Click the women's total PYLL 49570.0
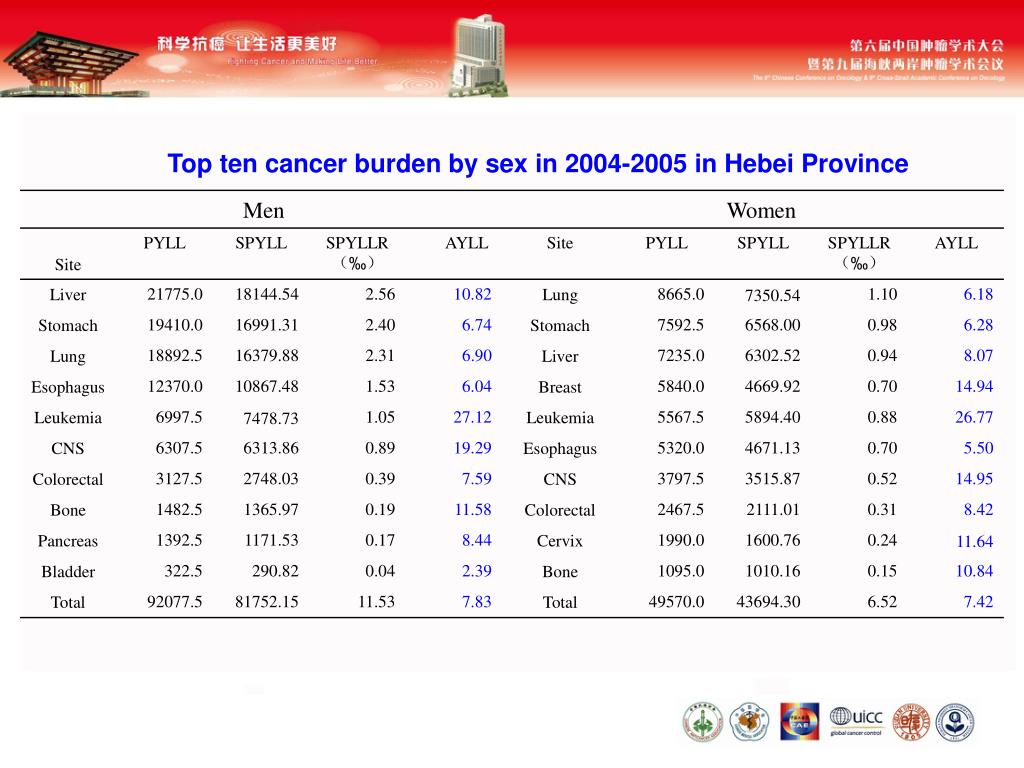 [x=677, y=601]
